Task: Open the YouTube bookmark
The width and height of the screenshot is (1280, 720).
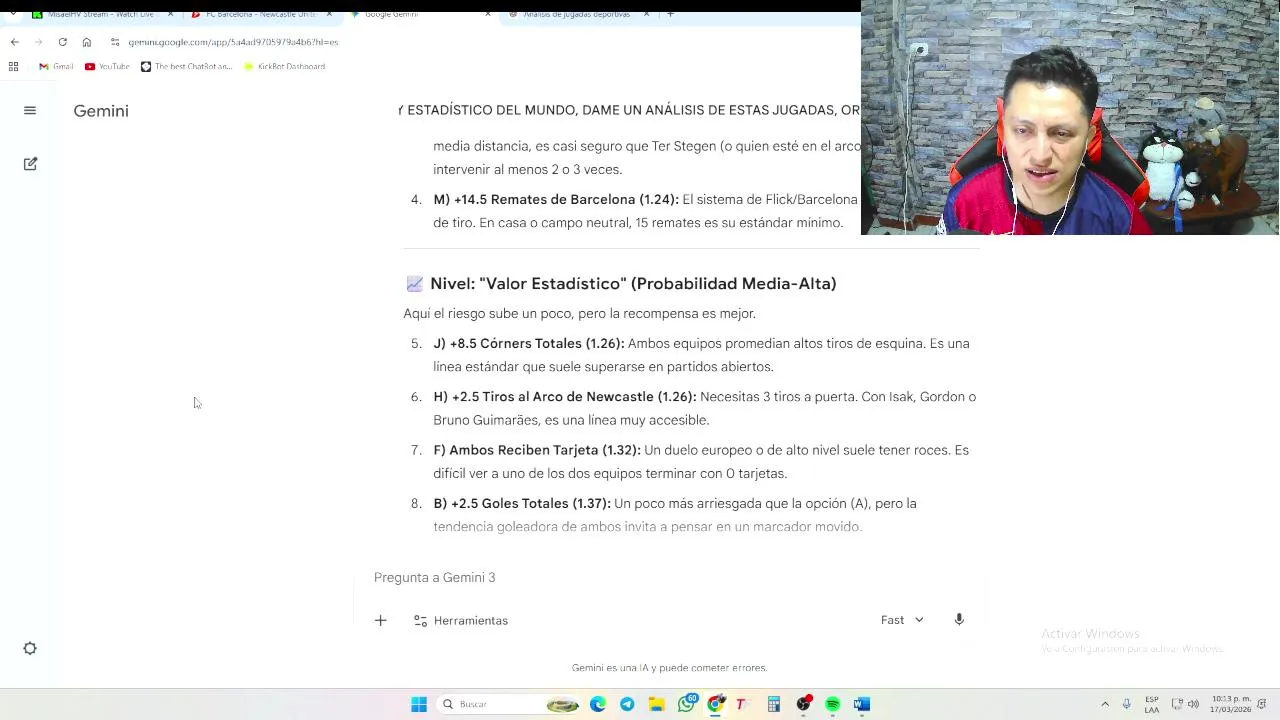Action: tap(107, 66)
